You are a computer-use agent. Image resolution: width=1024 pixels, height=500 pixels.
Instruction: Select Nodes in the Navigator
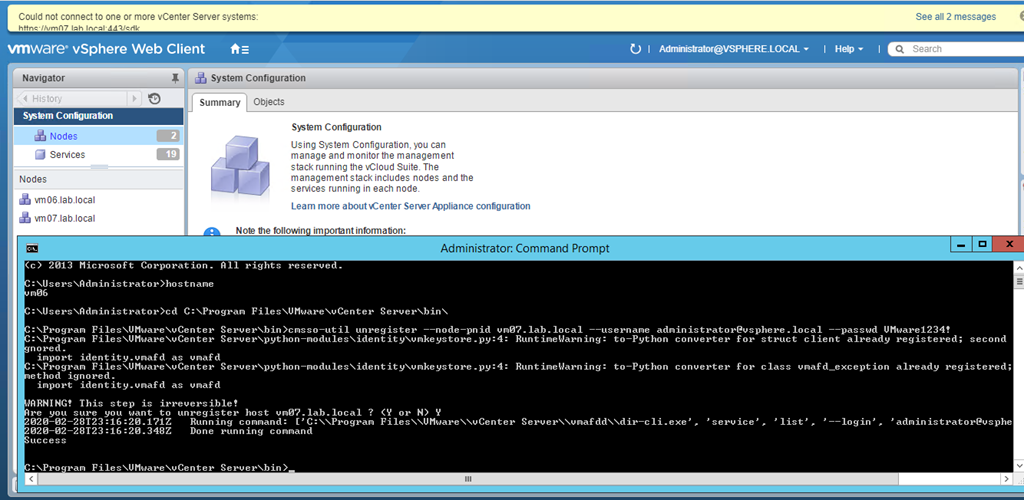point(63,136)
